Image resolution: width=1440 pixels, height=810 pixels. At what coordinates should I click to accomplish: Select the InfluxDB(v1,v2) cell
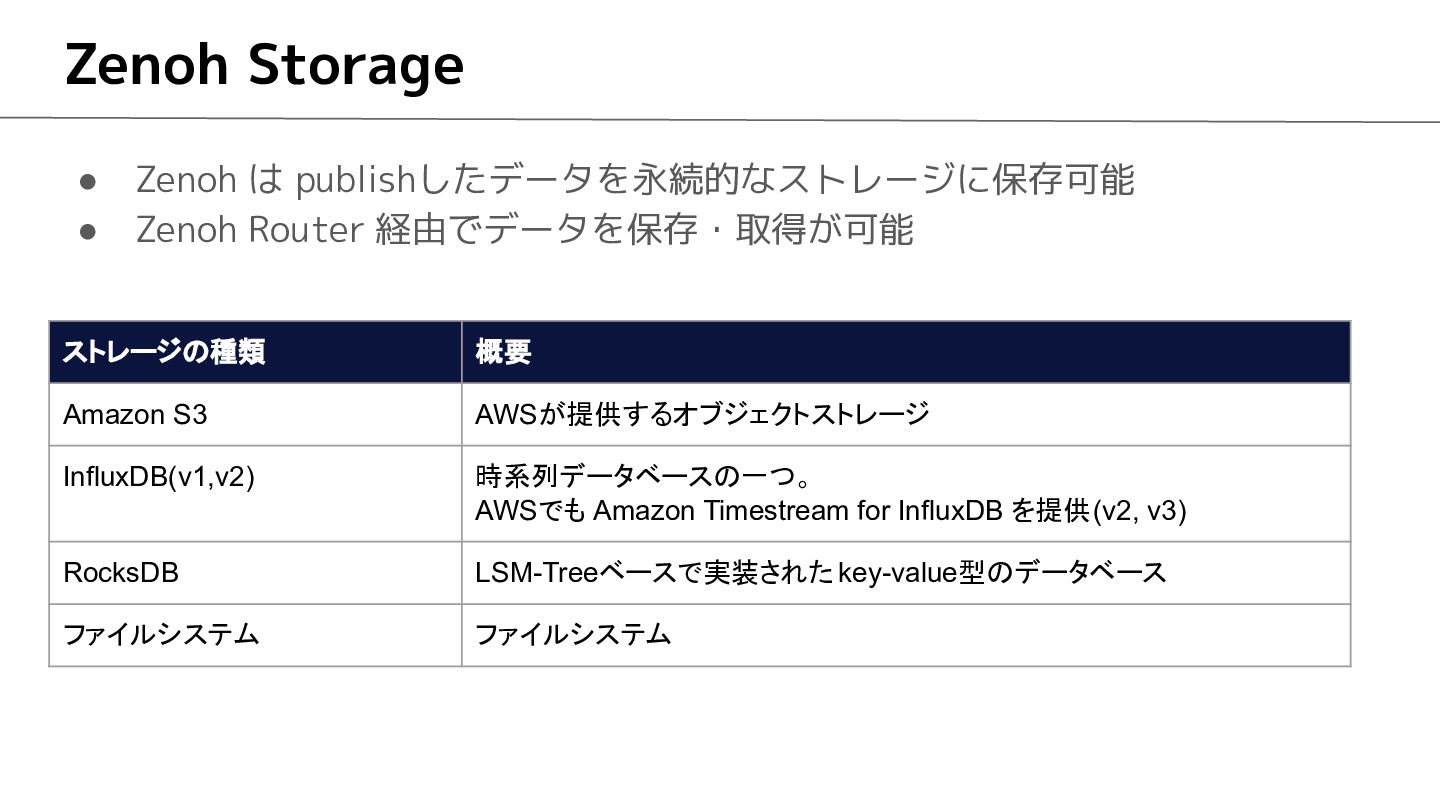tap(255, 494)
